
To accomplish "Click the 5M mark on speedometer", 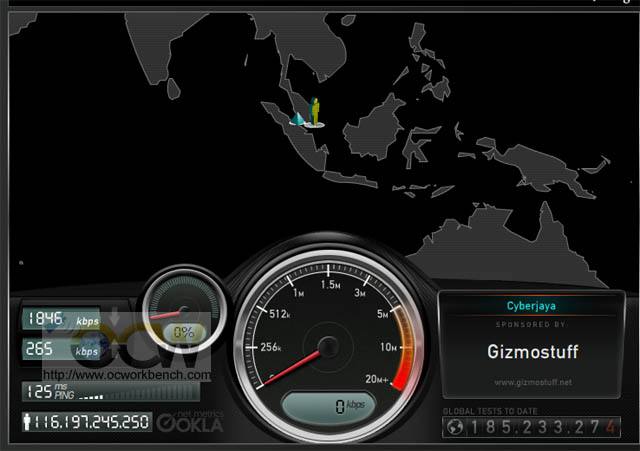I will click(x=383, y=314).
